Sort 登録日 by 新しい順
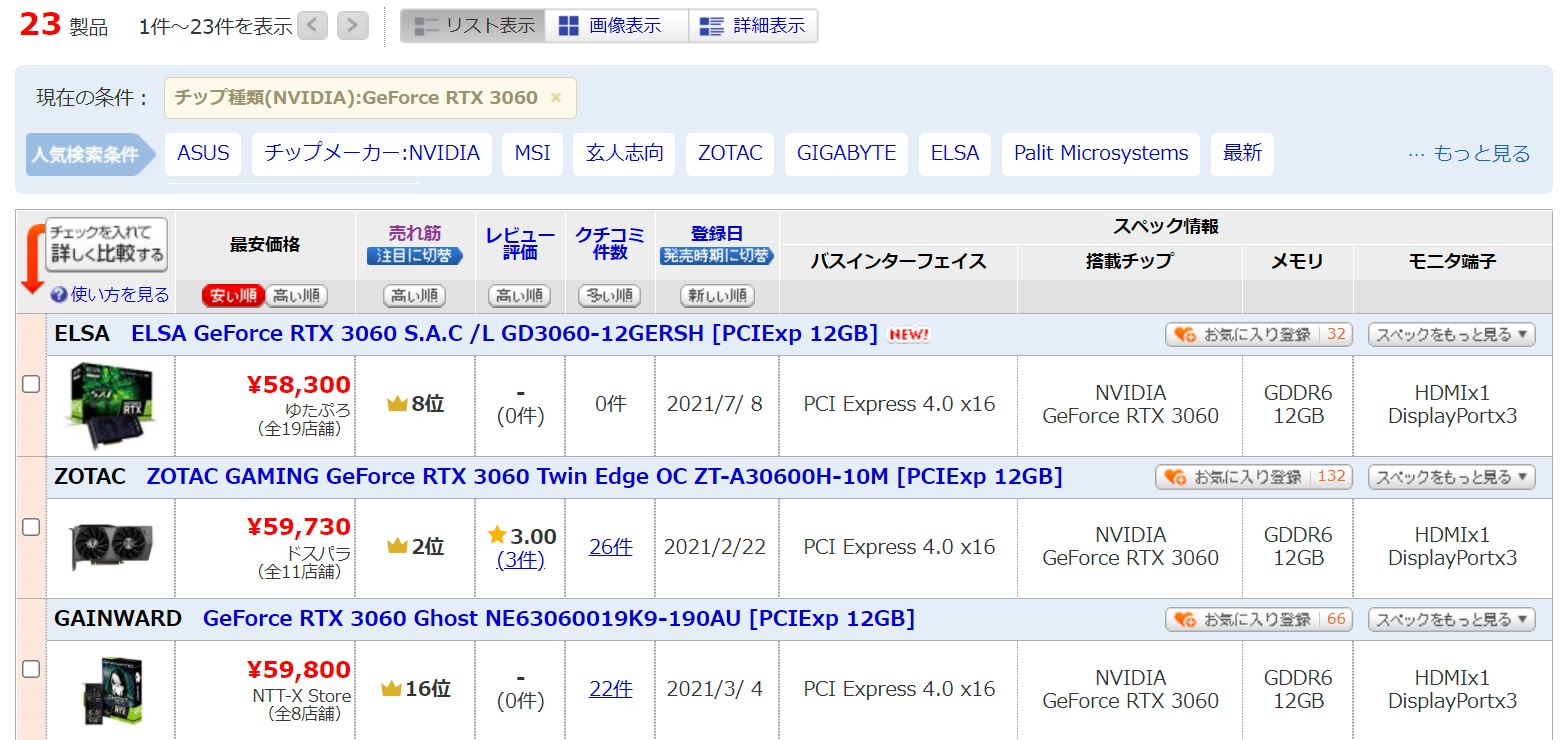This screenshot has width=1567, height=740. [717, 296]
